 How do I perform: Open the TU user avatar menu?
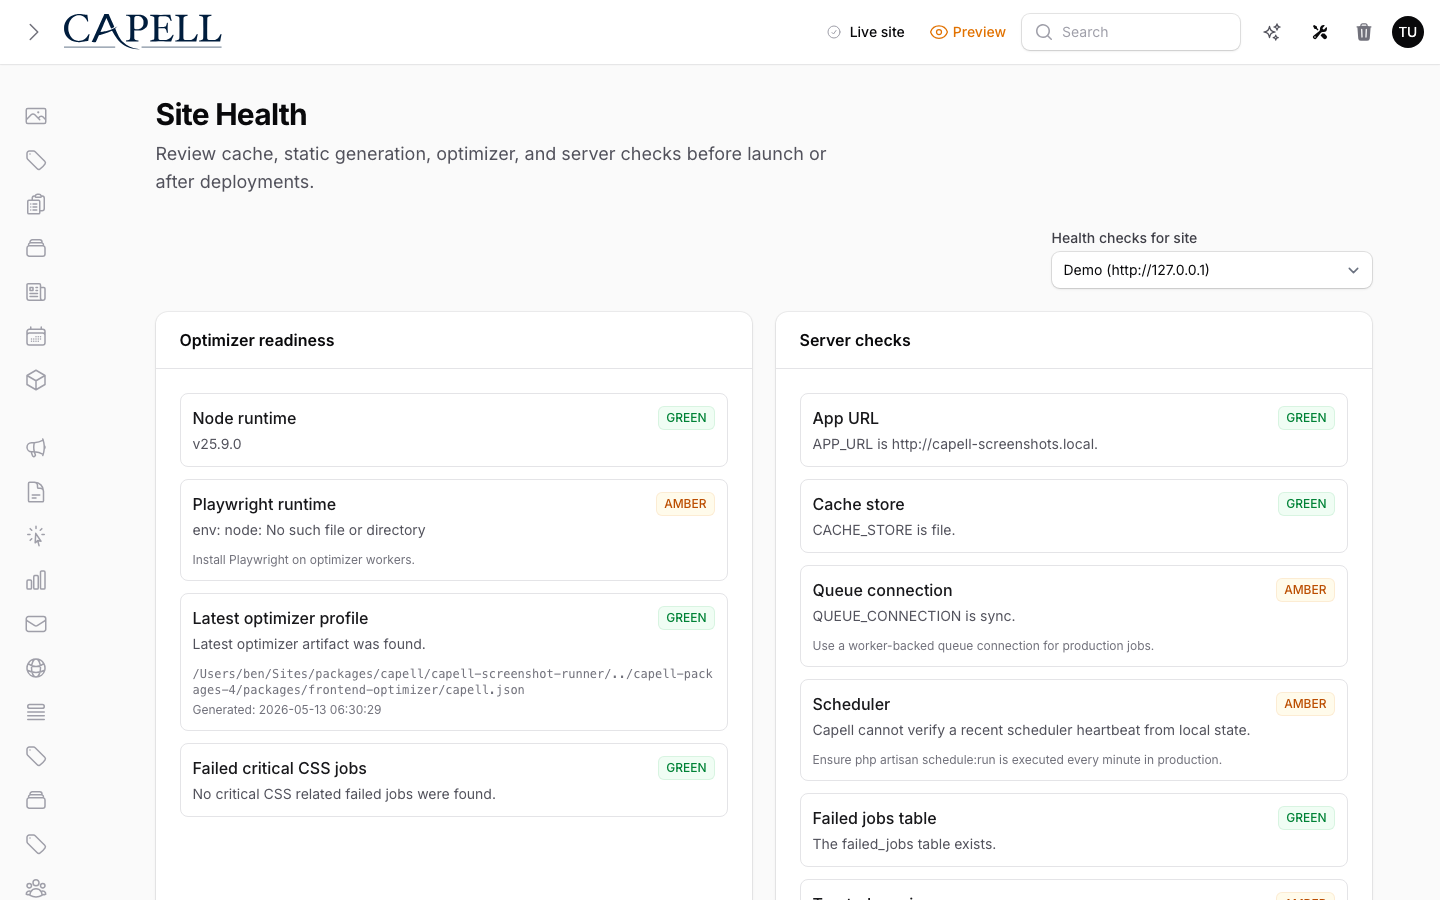pyautogui.click(x=1408, y=32)
